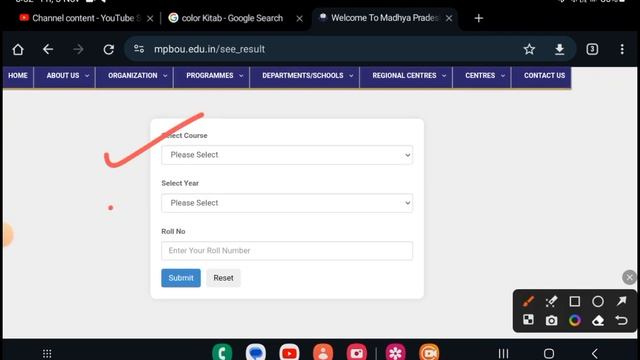Open the Contacts app in taskbar

point(323,352)
